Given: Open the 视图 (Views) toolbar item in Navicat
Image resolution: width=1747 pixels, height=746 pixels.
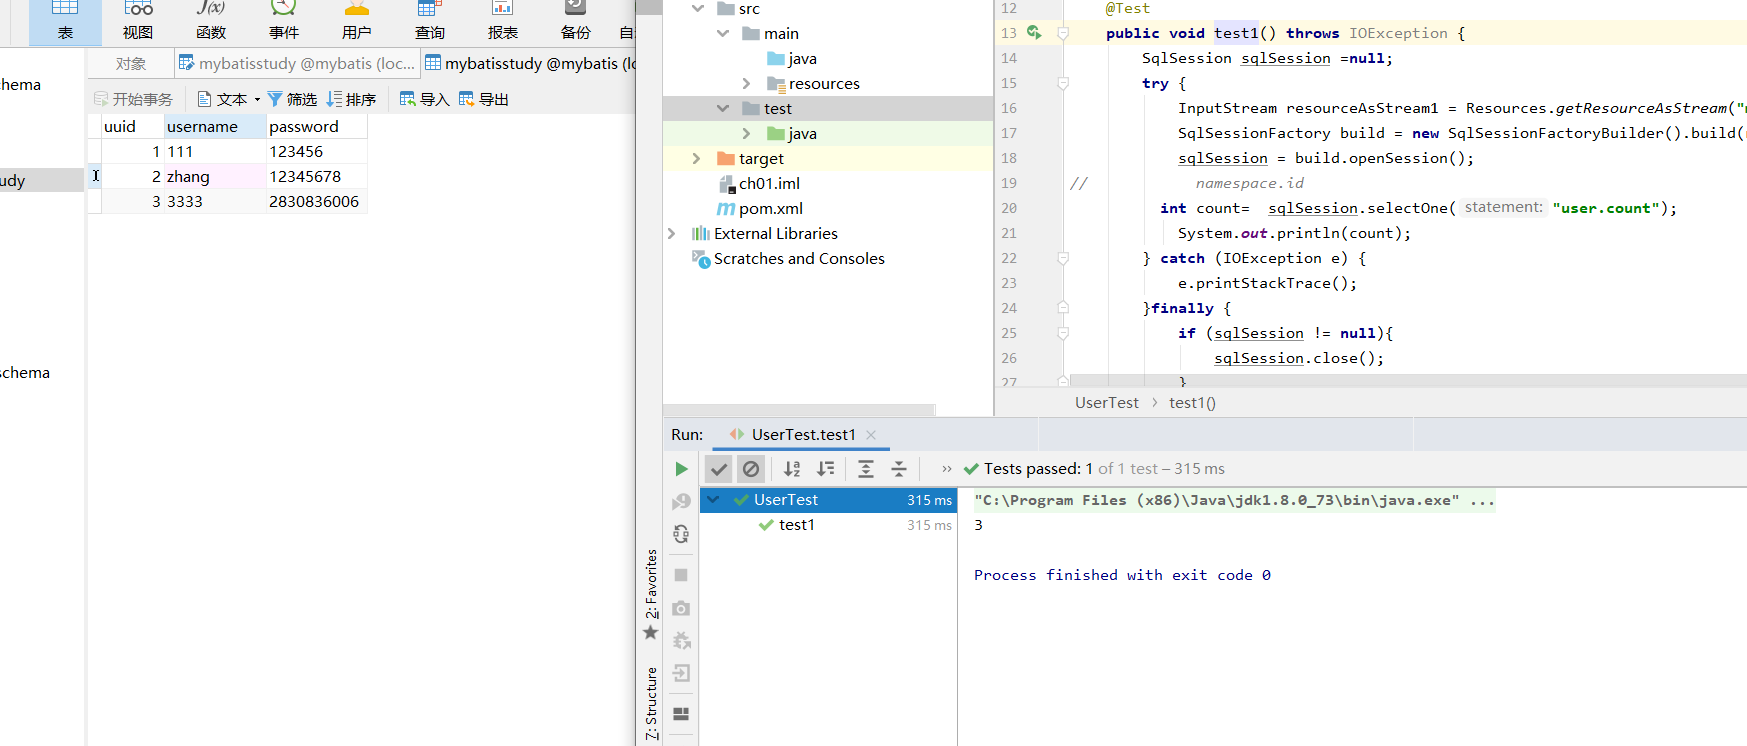Looking at the screenshot, I should [138, 22].
